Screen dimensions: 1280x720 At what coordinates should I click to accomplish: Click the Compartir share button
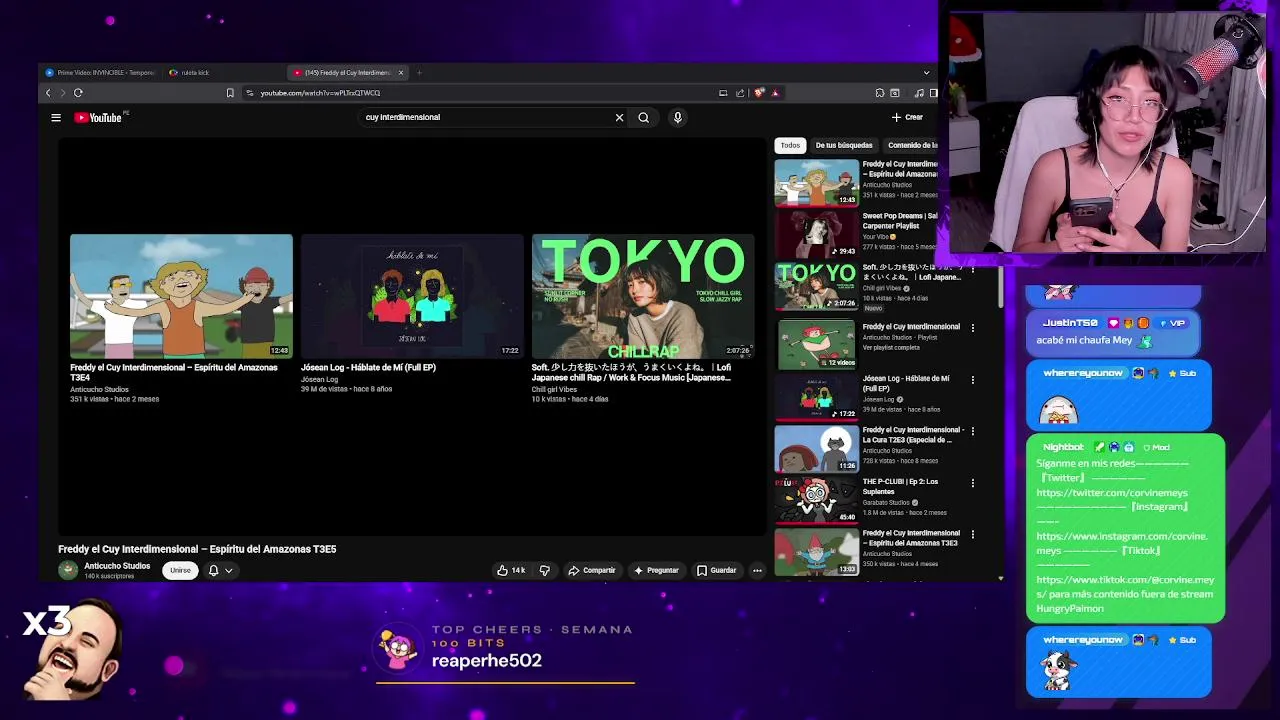[x=592, y=570]
